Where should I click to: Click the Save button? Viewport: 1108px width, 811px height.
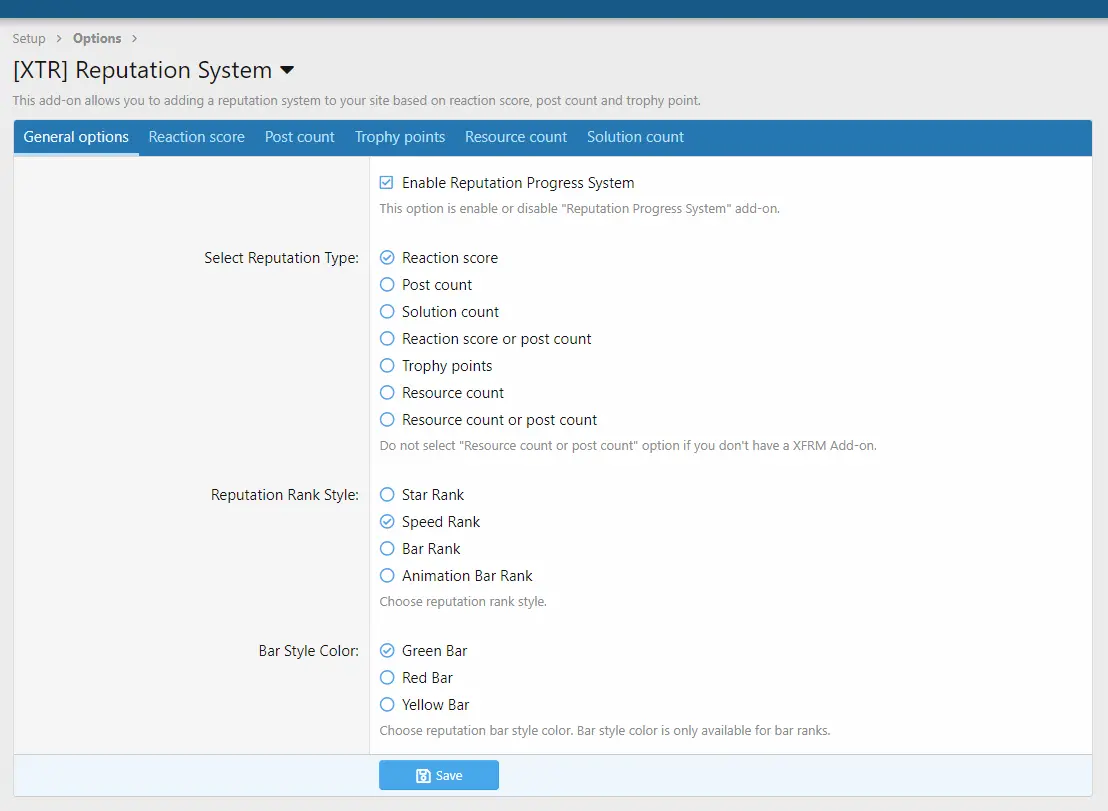[439, 775]
